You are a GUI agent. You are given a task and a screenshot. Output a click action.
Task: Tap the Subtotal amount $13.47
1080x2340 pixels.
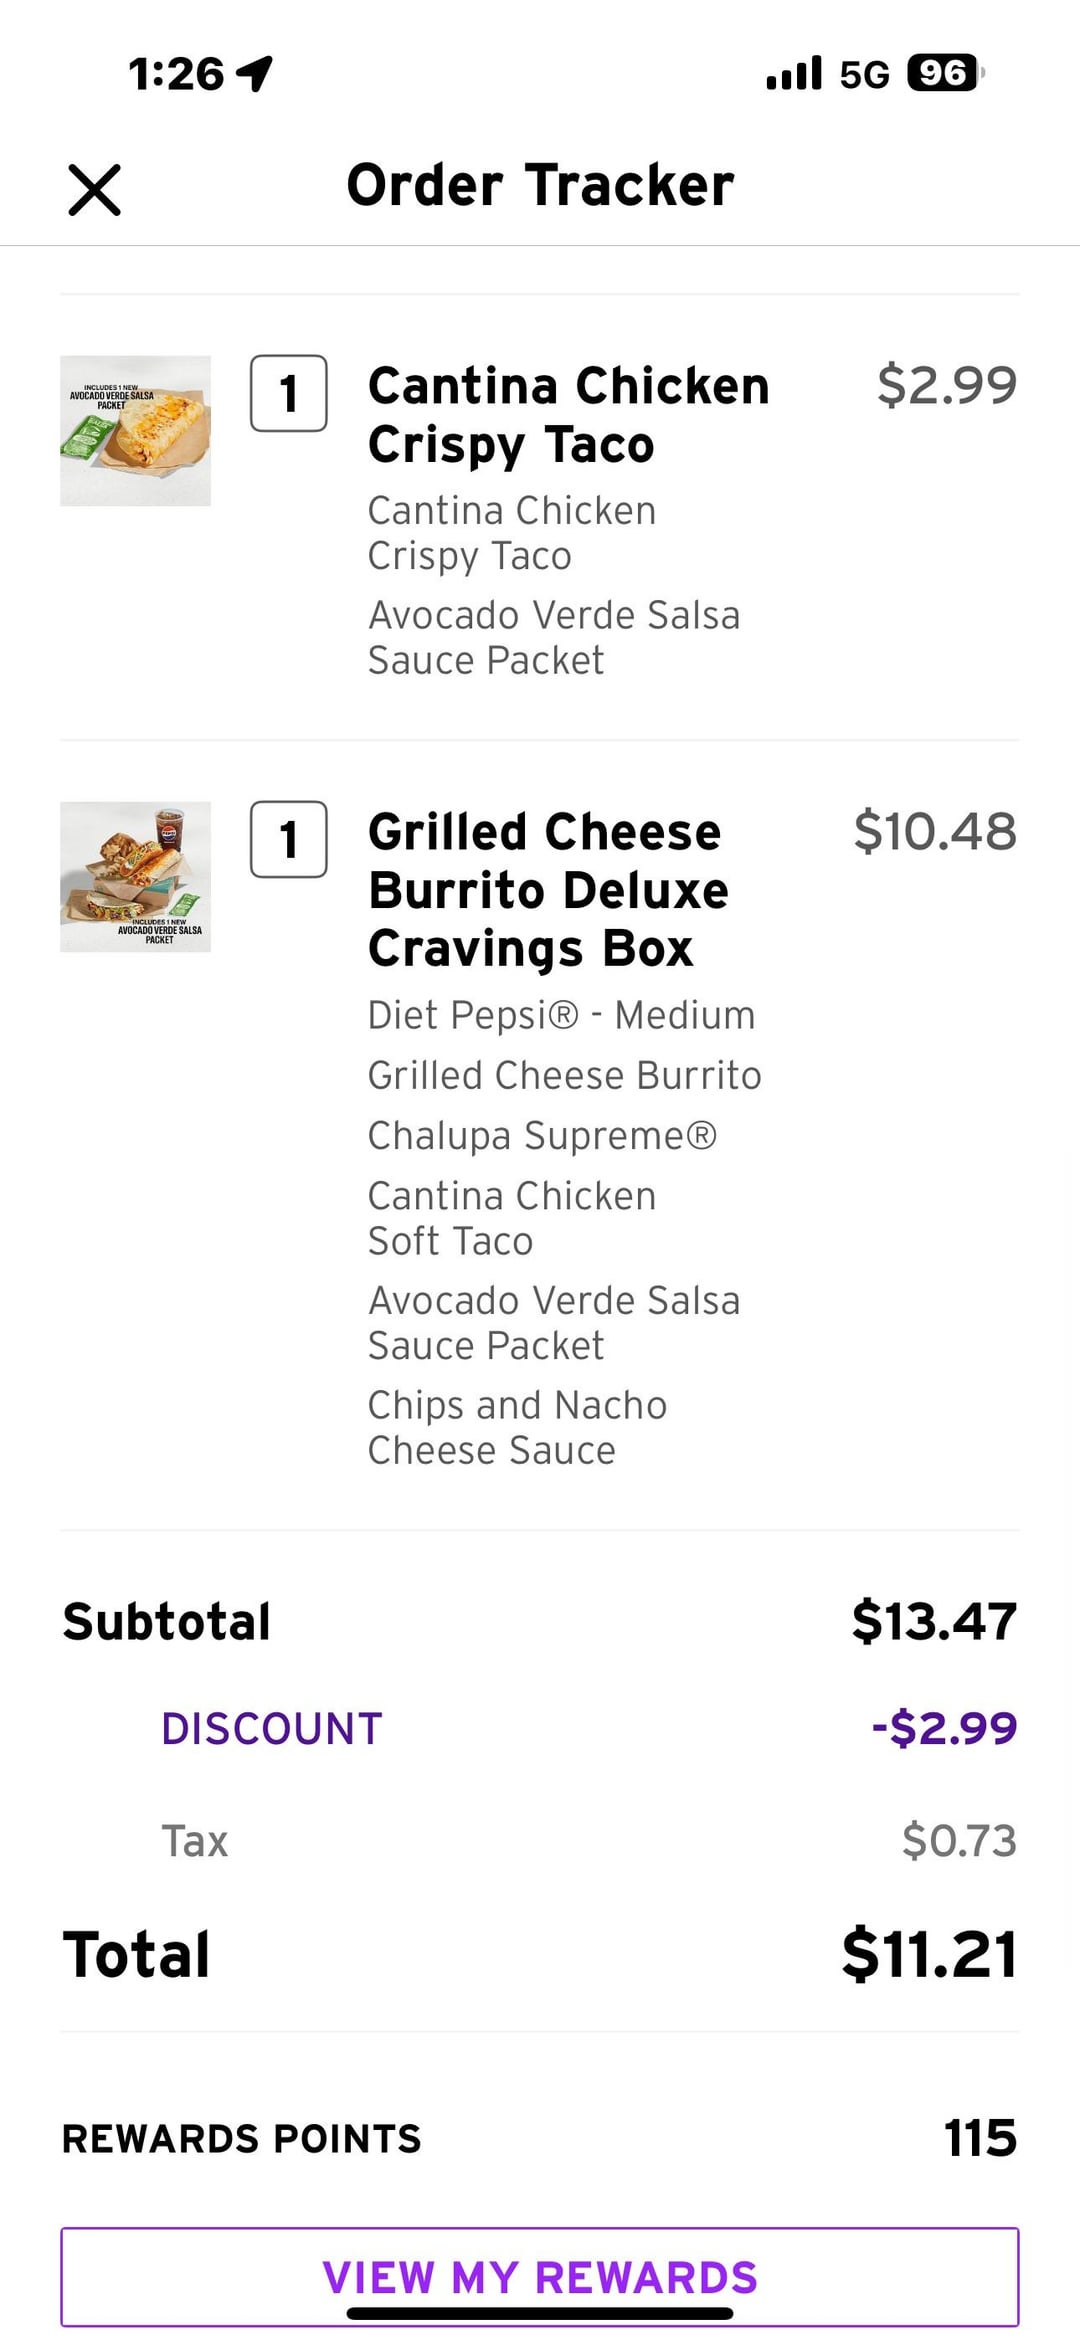click(934, 1621)
